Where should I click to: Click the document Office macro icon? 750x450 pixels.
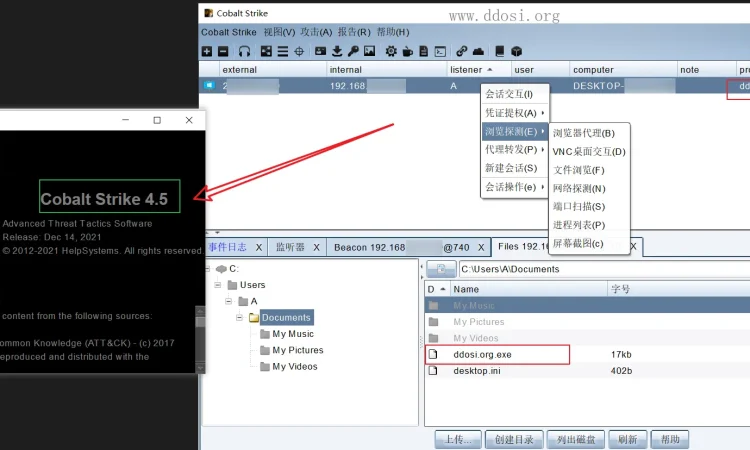click(x=423, y=51)
